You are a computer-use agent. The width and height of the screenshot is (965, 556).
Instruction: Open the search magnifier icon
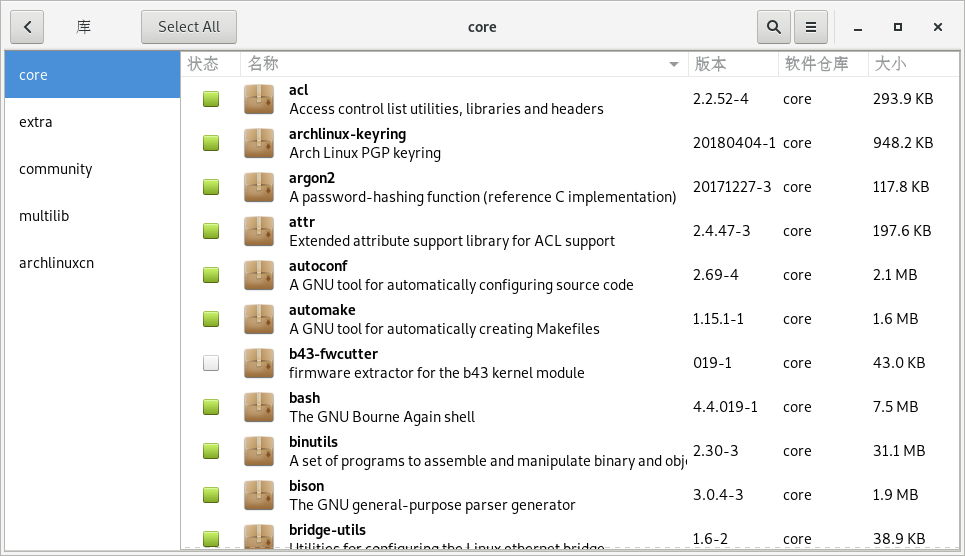[x=773, y=27]
